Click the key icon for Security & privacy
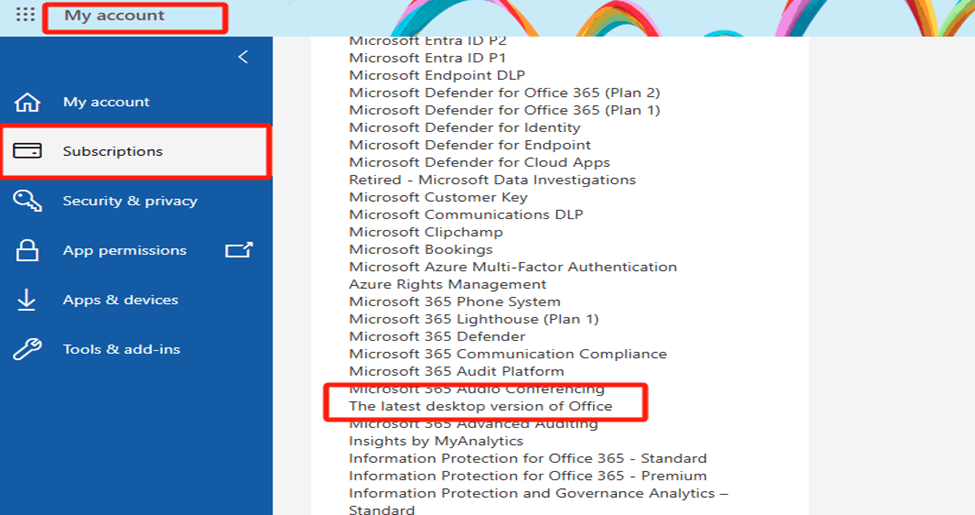Screen dimensions: 975x515 coord(27,201)
